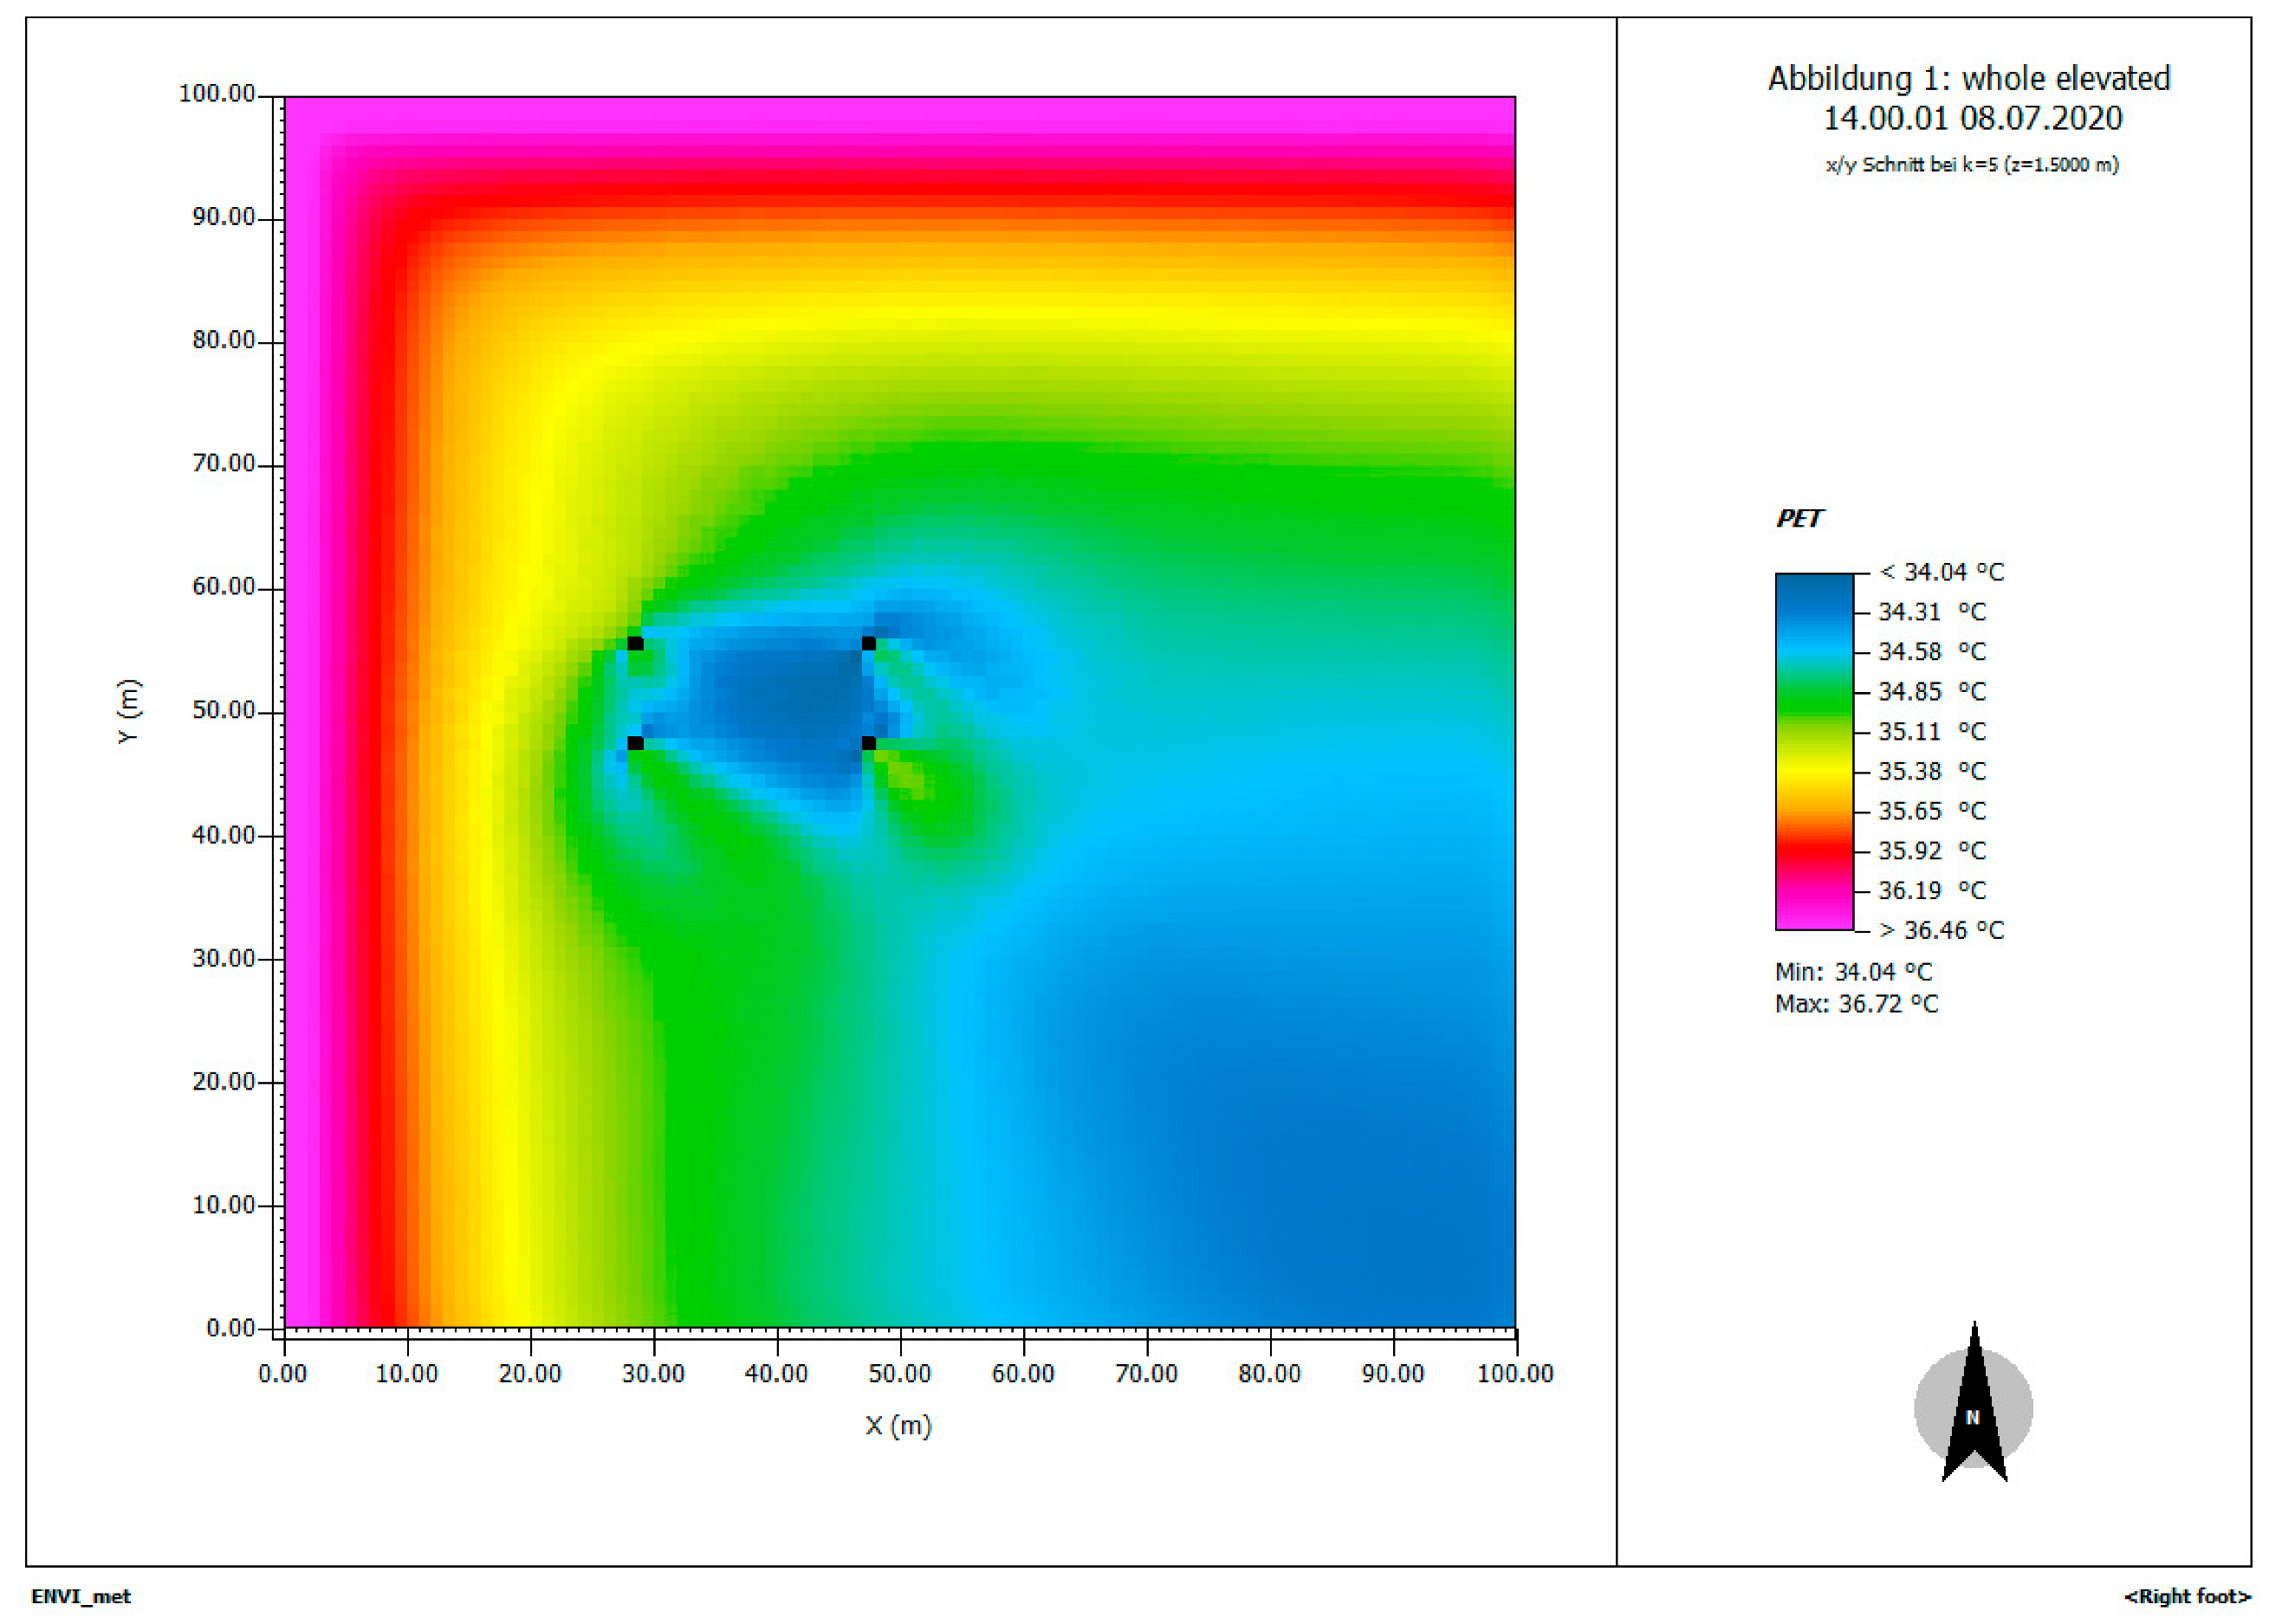The height and width of the screenshot is (1624, 2269).
Task: Click the lower-right black square marker on map
Action: tap(868, 743)
